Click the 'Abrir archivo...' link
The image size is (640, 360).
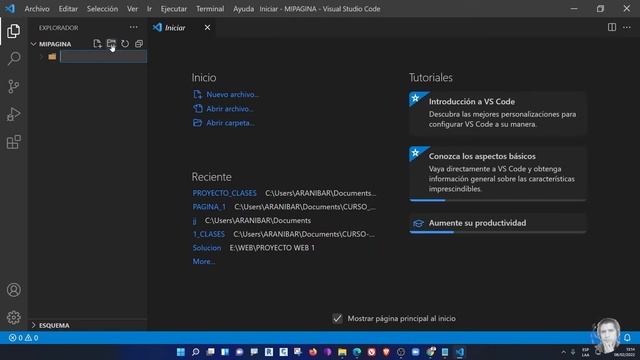(229, 109)
